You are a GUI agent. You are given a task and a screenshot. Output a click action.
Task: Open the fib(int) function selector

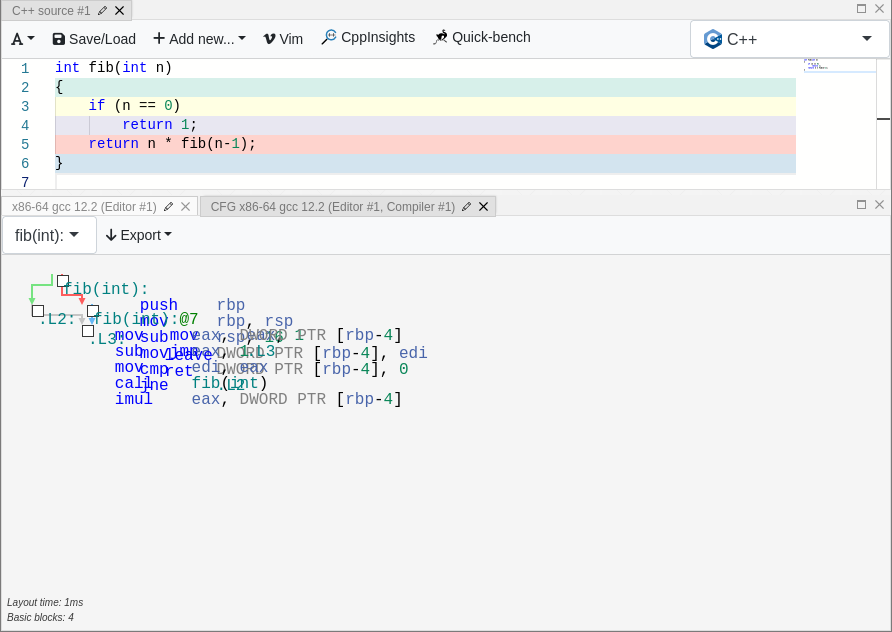[49, 235]
